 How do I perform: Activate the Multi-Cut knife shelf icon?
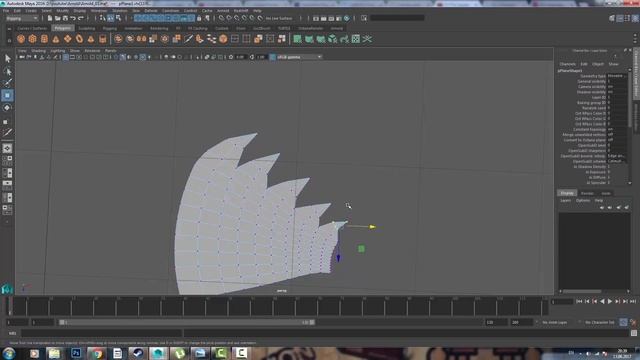188,39
